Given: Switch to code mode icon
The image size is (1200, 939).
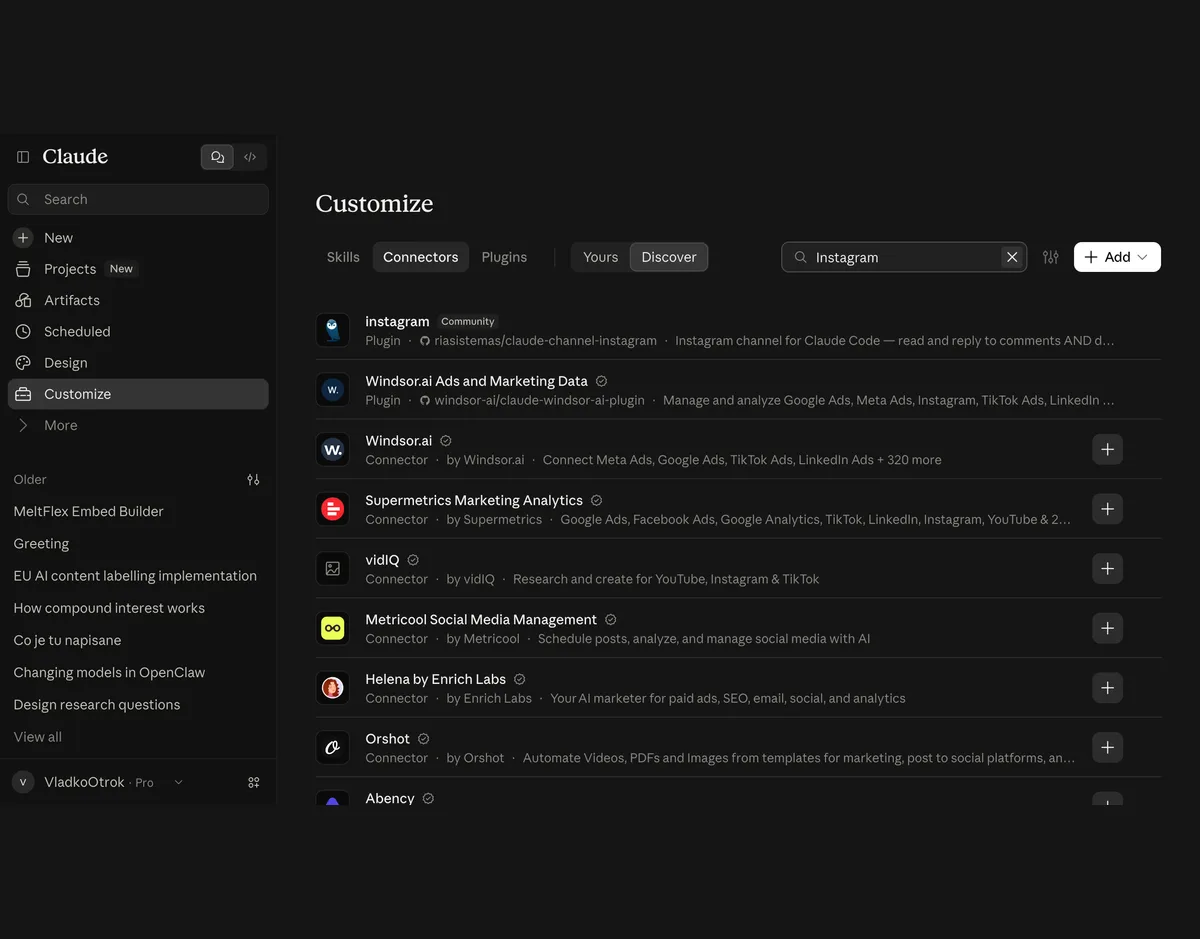Looking at the screenshot, I should pos(250,157).
